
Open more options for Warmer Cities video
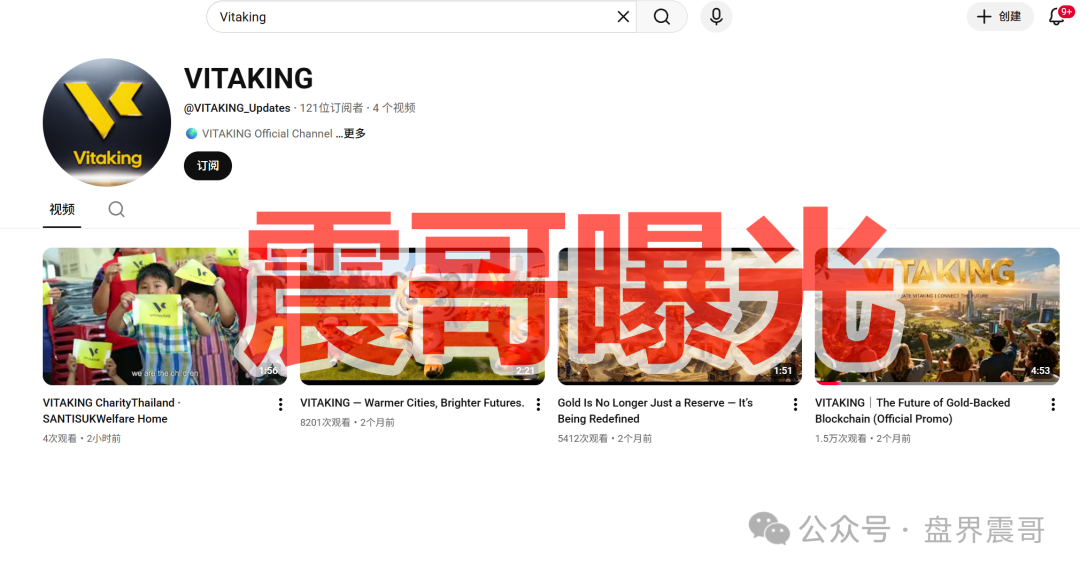point(538,404)
